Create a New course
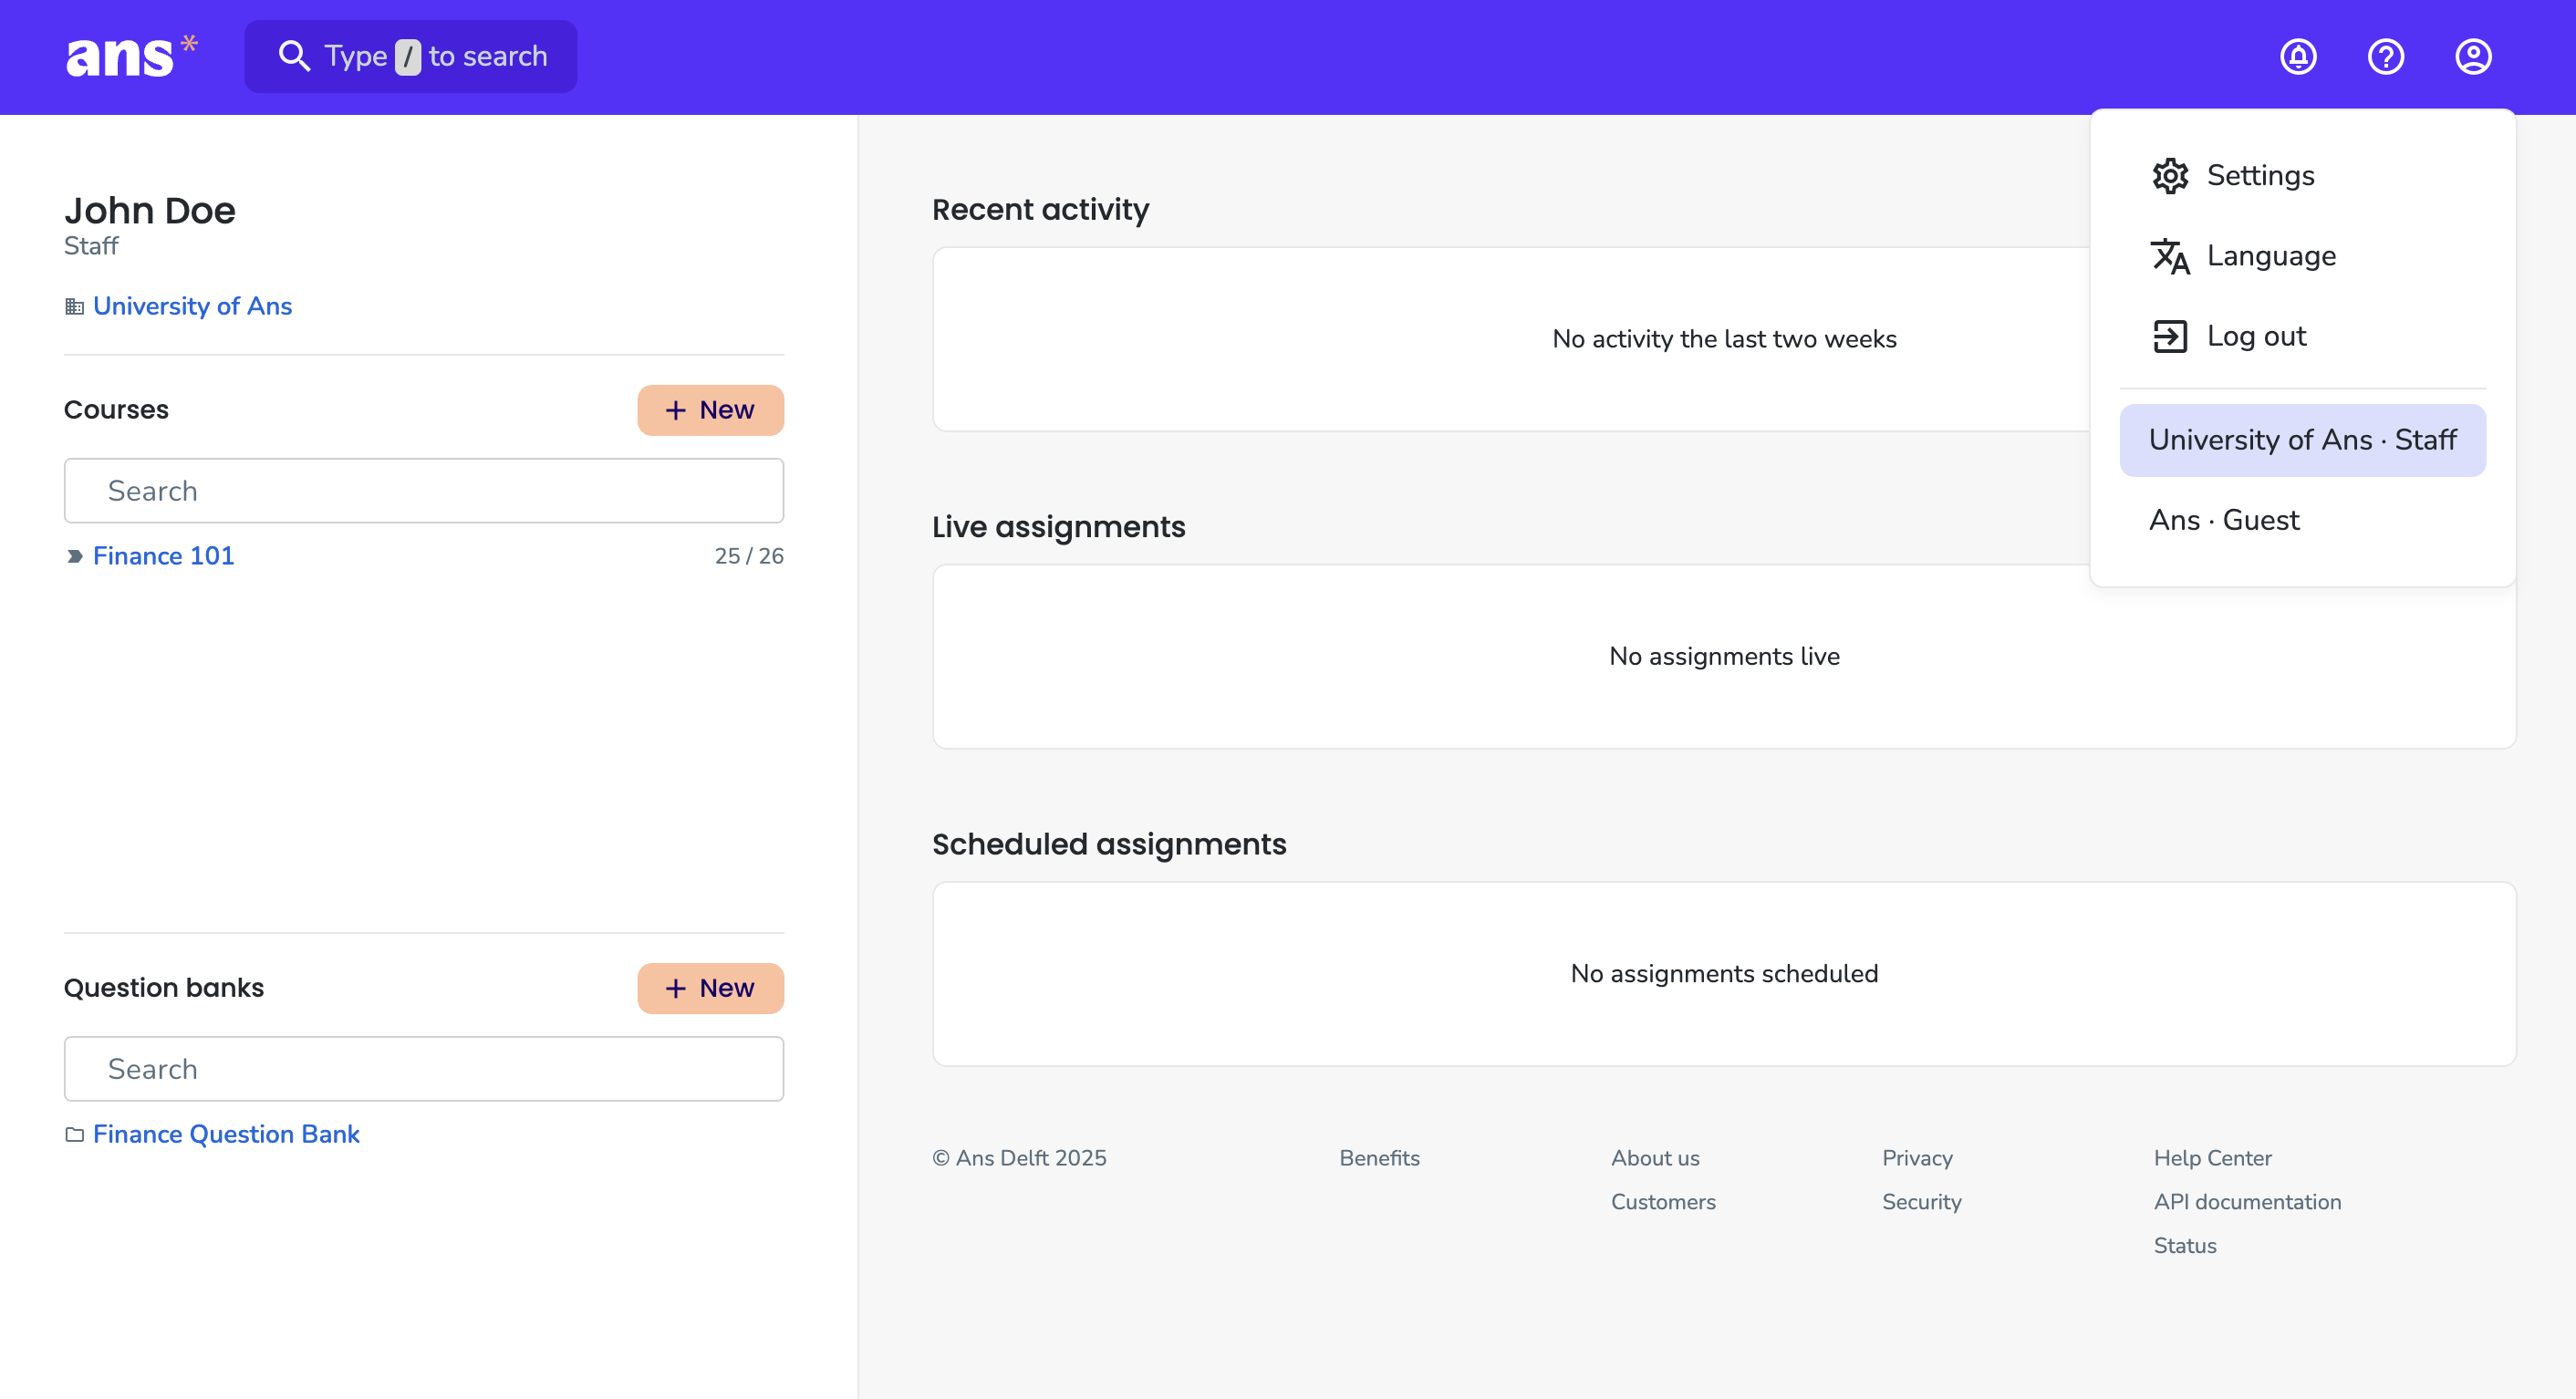 pyautogui.click(x=709, y=410)
